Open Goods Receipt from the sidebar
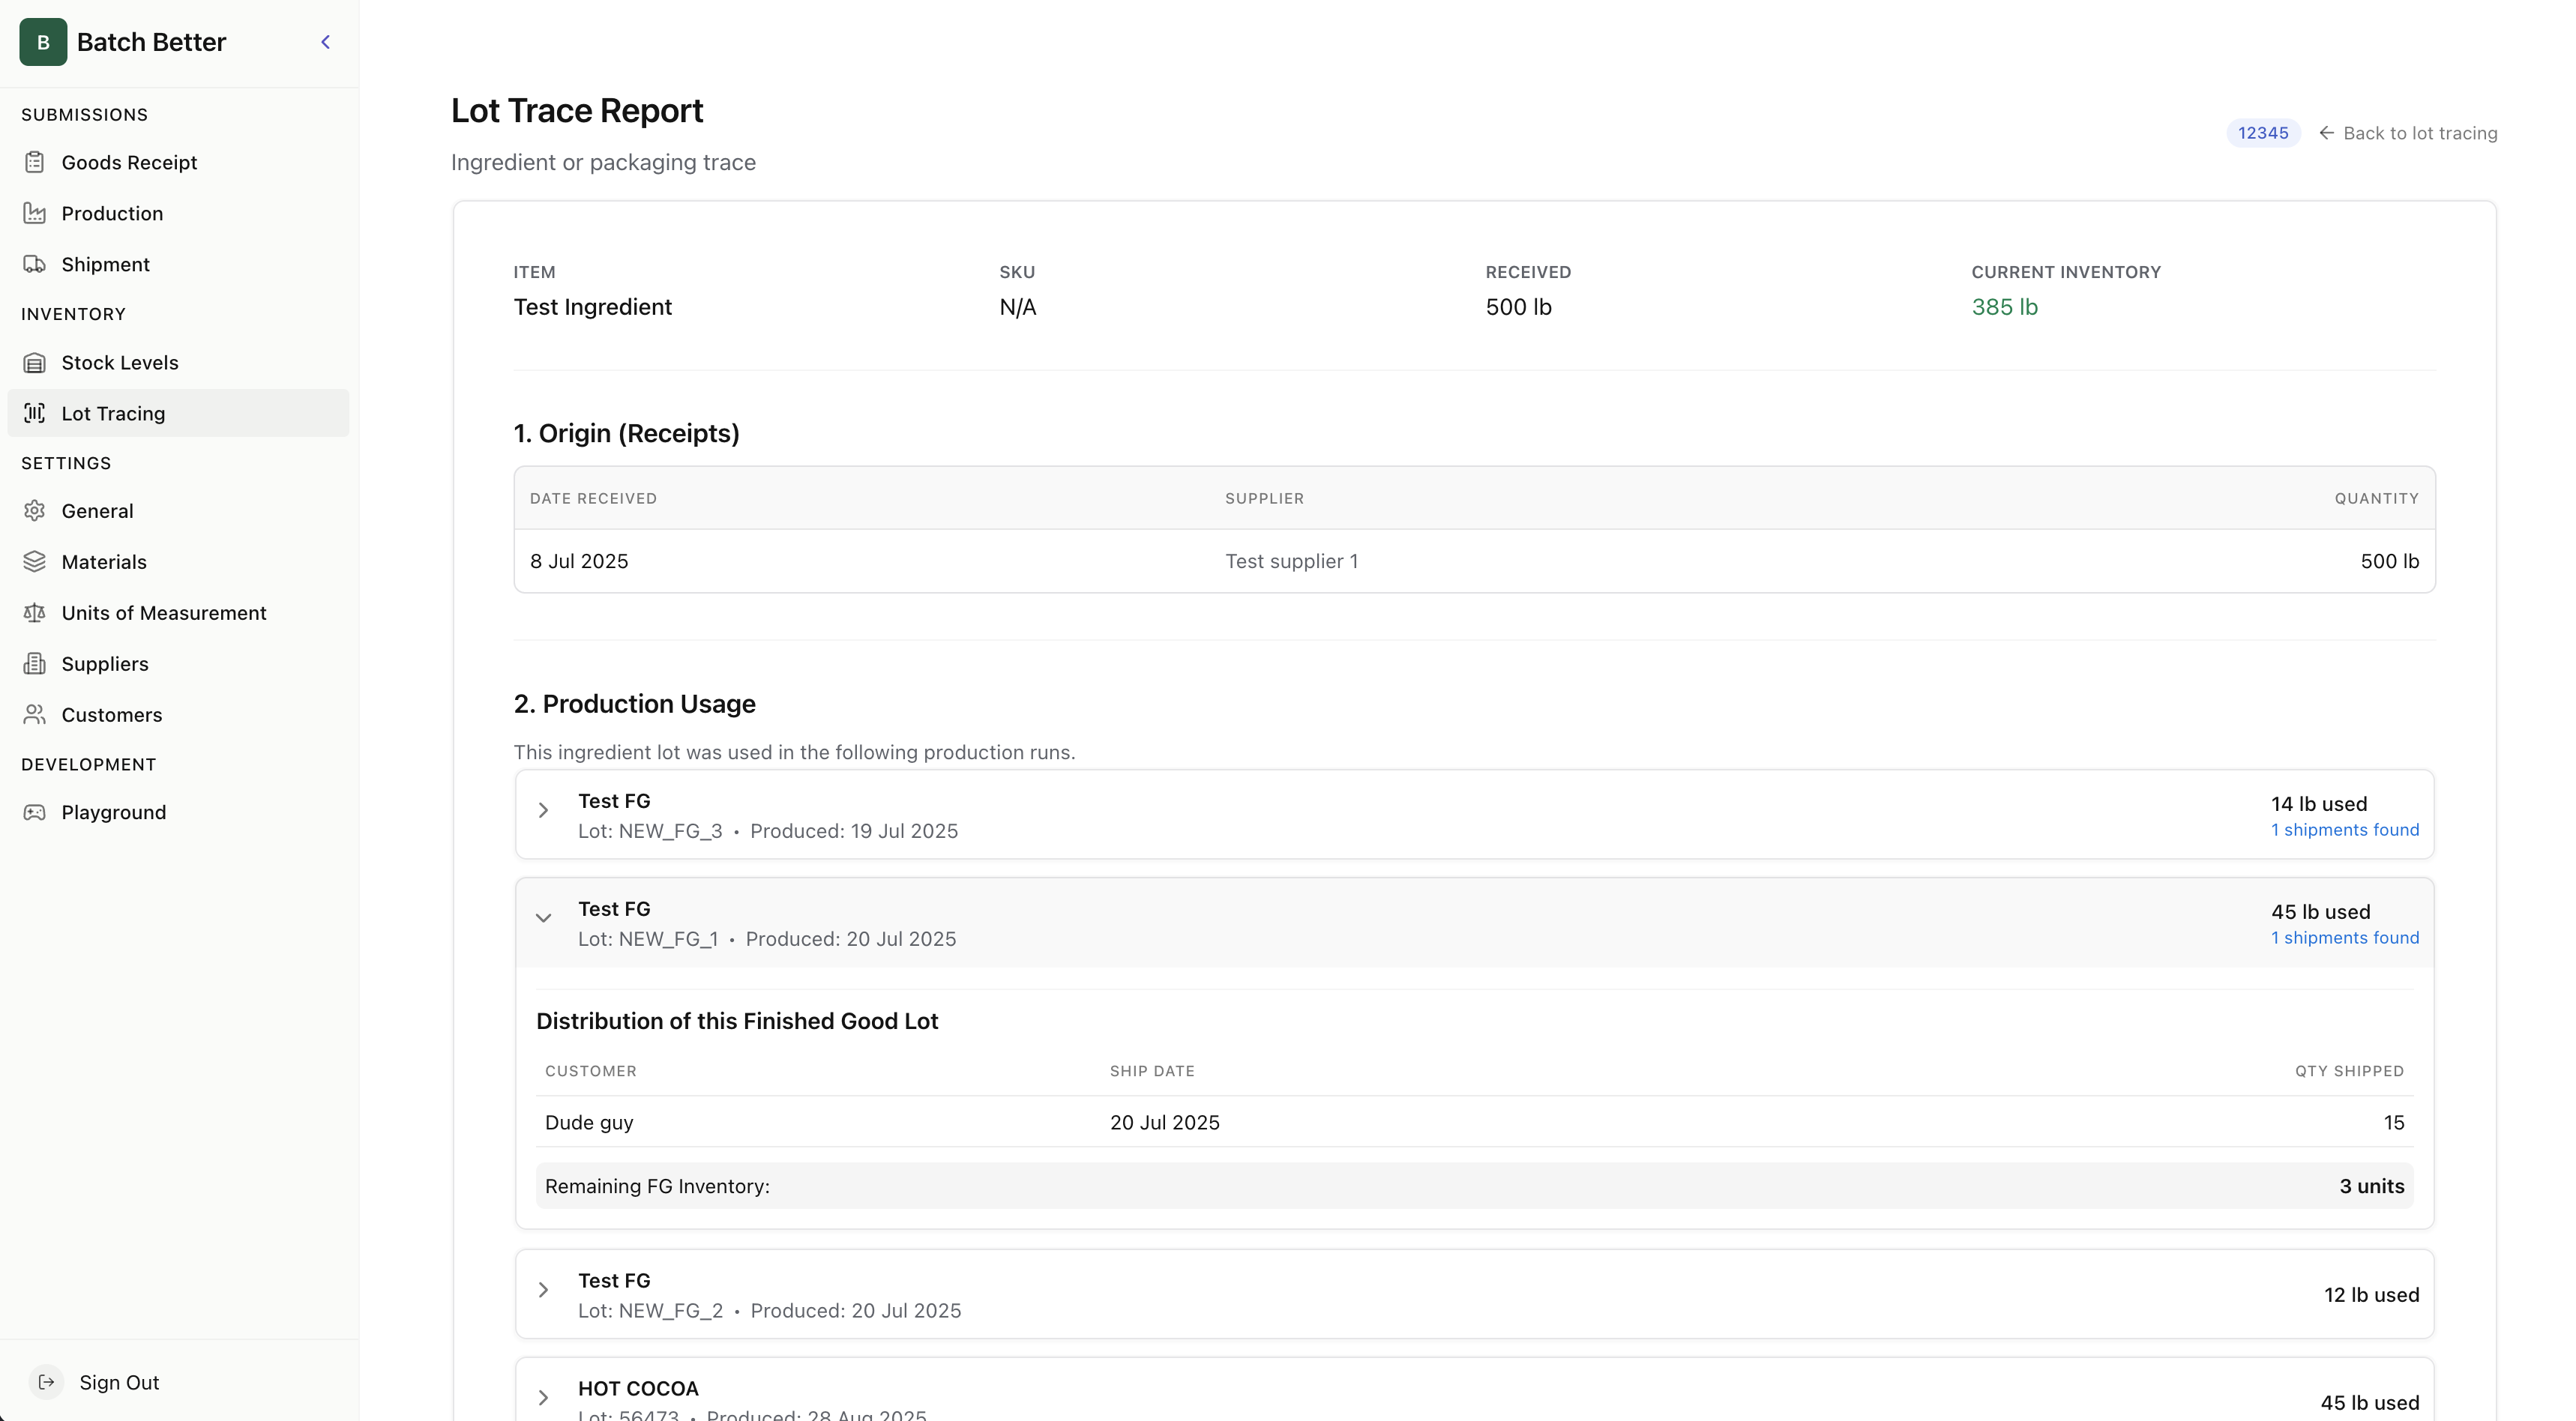 coord(35,161)
